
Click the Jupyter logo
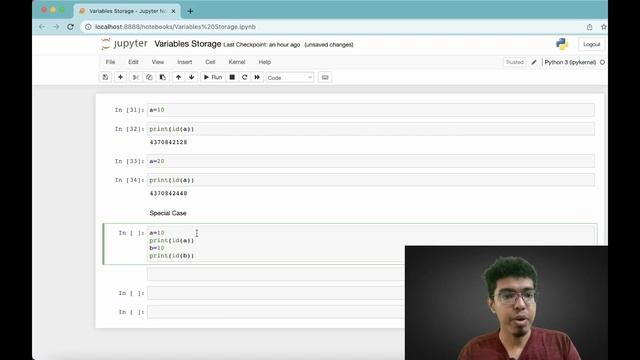[124, 44]
